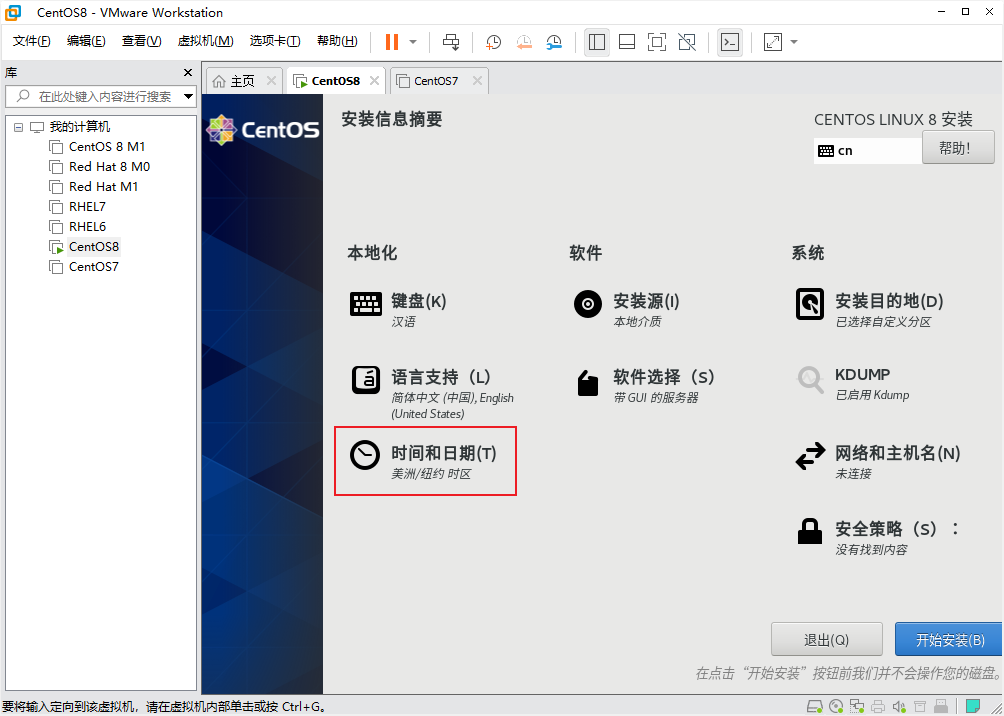The height and width of the screenshot is (716, 1004).
Task: Open the 语言支持(L) settings
Action: [x=432, y=393]
